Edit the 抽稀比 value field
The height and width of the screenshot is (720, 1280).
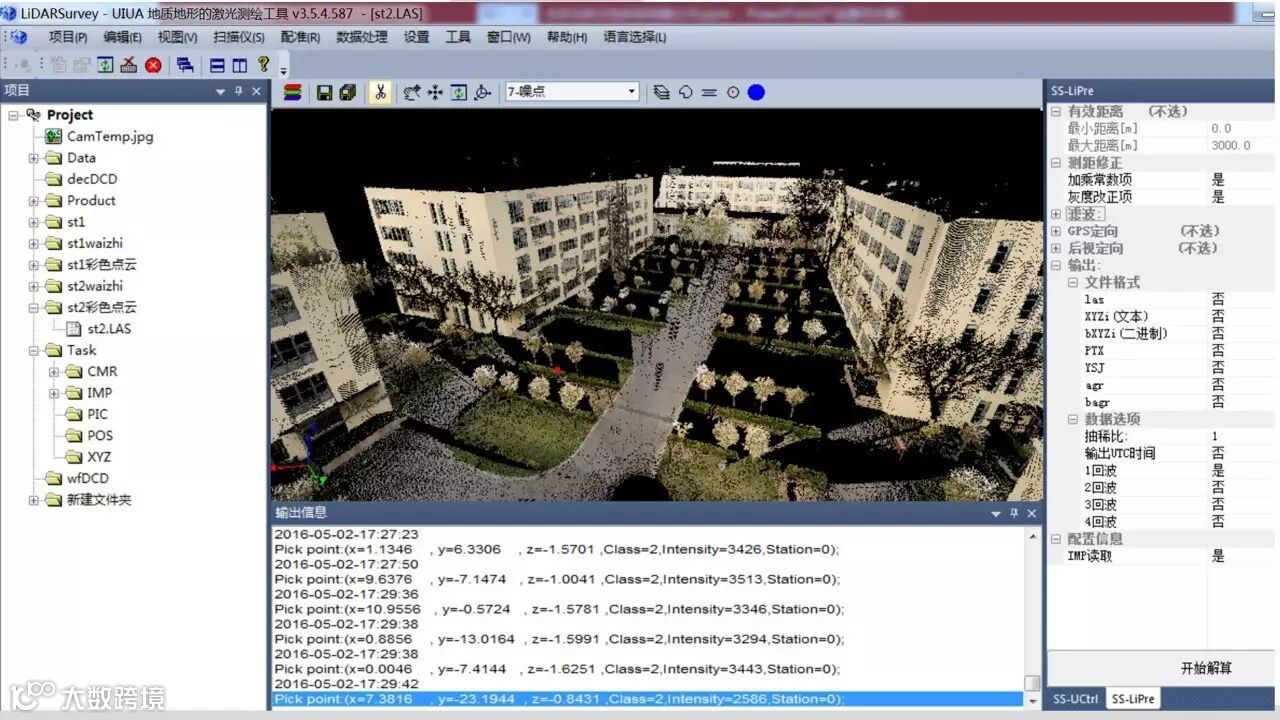[1242, 436]
